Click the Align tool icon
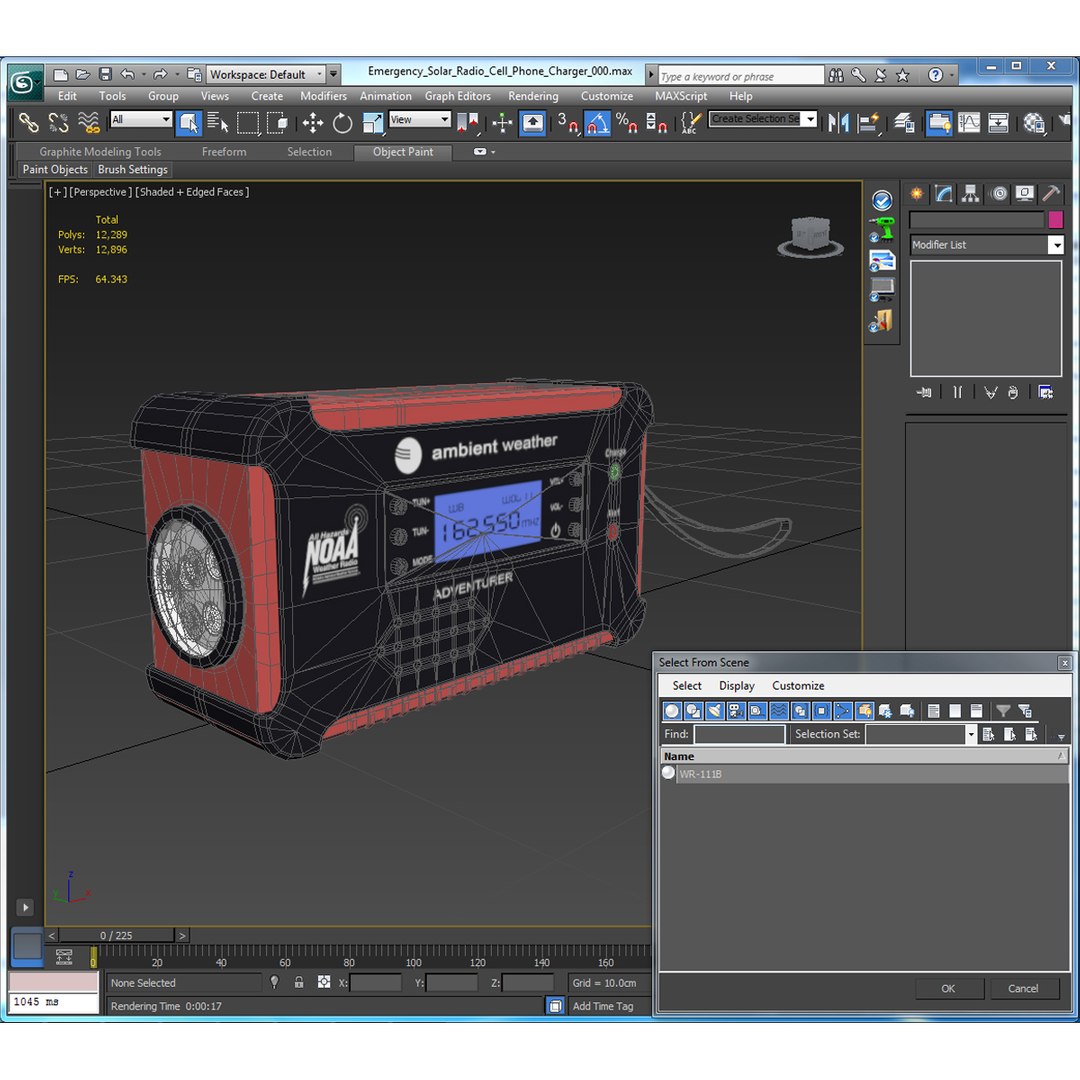The image size is (1080, 1080). tap(869, 123)
